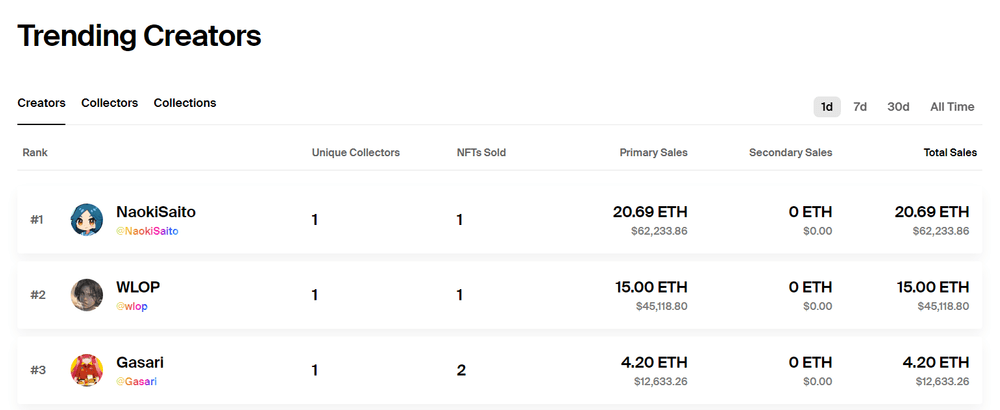
Task: Switch time range to 7d
Action: pyautogui.click(x=860, y=107)
